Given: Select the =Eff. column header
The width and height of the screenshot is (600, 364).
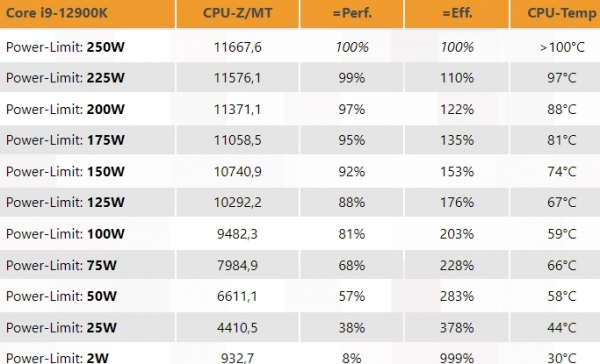Looking at the screenshot, I should pyautogui.click(x=457, y=14).
